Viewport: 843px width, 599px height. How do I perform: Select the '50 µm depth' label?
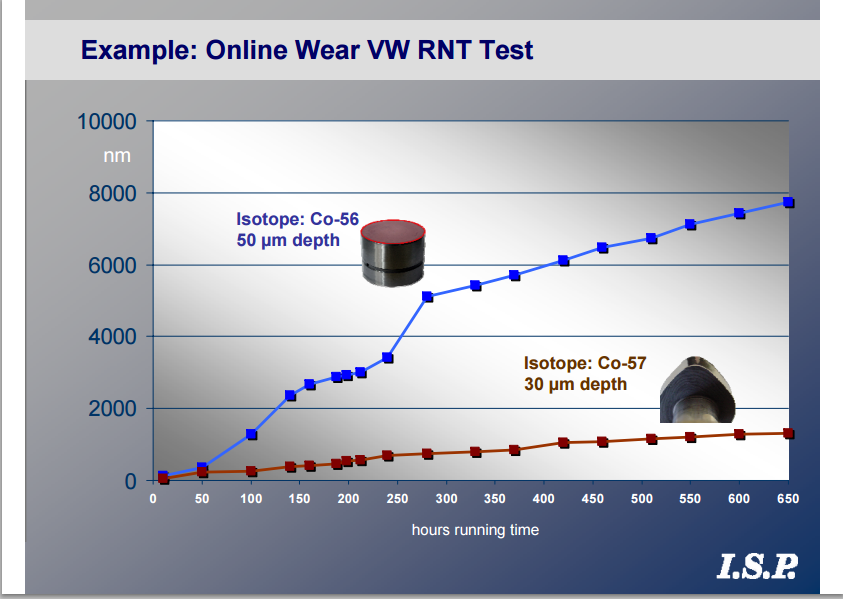point(288,240)
